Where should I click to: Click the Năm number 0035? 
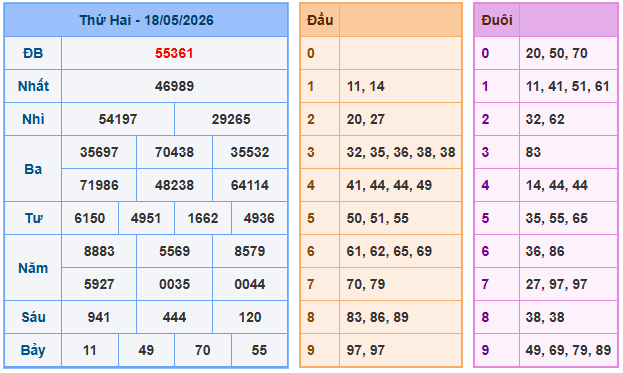[174, 284]
